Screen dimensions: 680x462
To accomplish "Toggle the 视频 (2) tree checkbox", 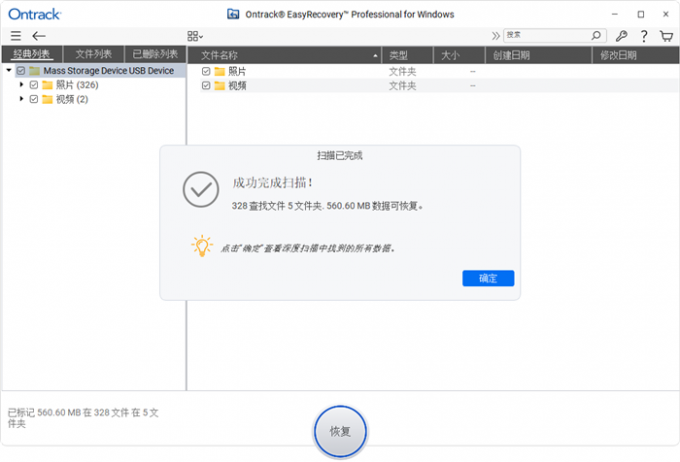I will pos(34,99).
